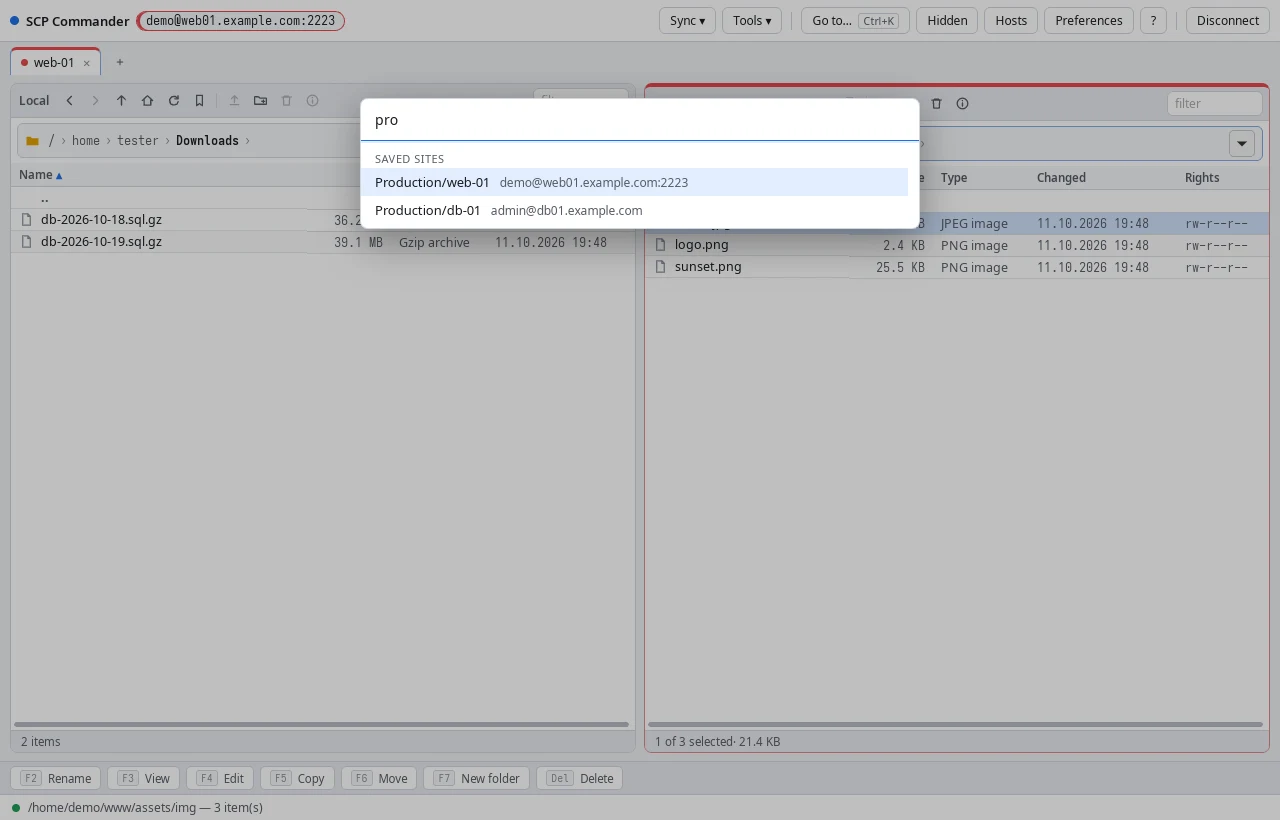
Task: Go forward in the Local panel
Action: coord(95,101)
